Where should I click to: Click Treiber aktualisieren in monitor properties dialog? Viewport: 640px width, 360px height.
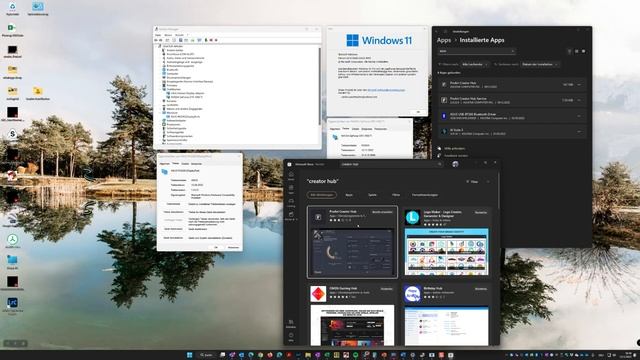click(x=173, y=212)
